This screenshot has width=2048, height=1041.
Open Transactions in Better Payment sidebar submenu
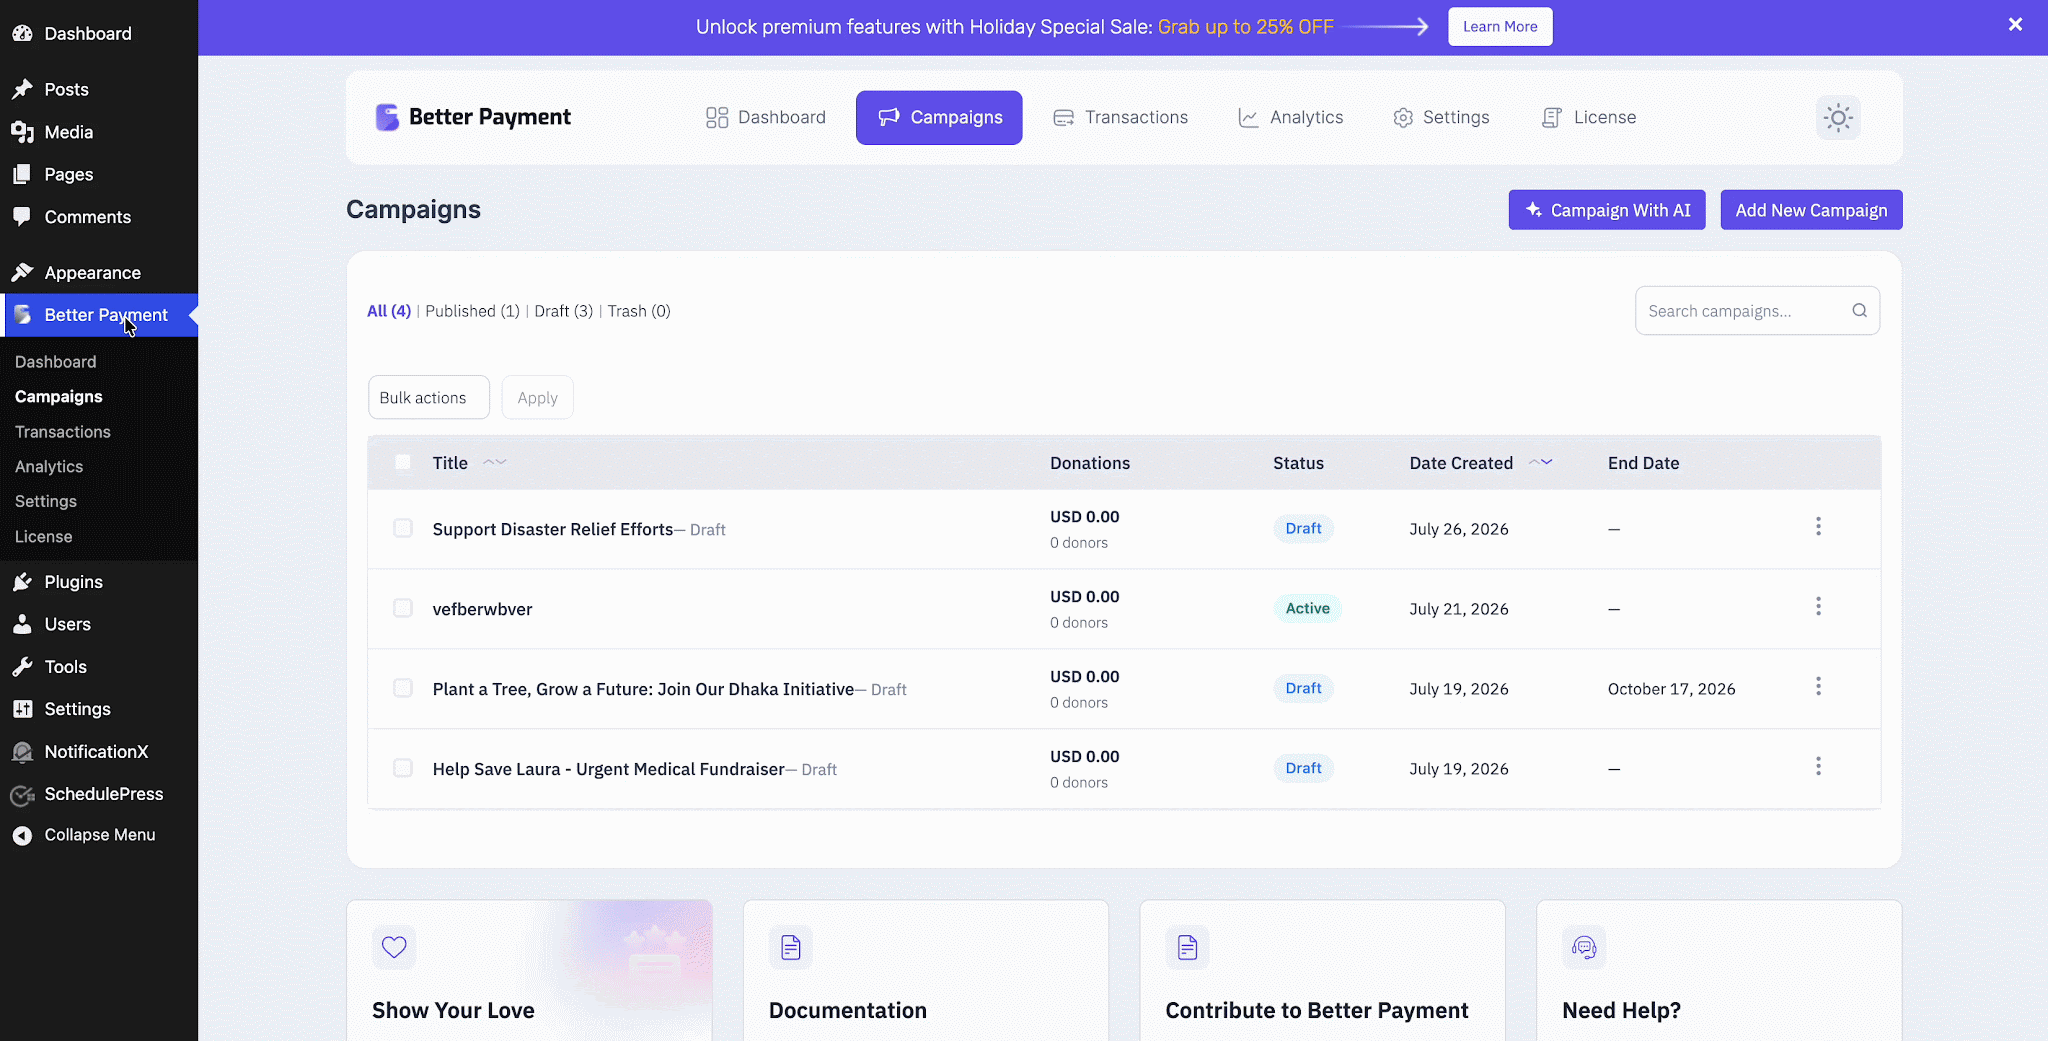[x=63, y=431]
